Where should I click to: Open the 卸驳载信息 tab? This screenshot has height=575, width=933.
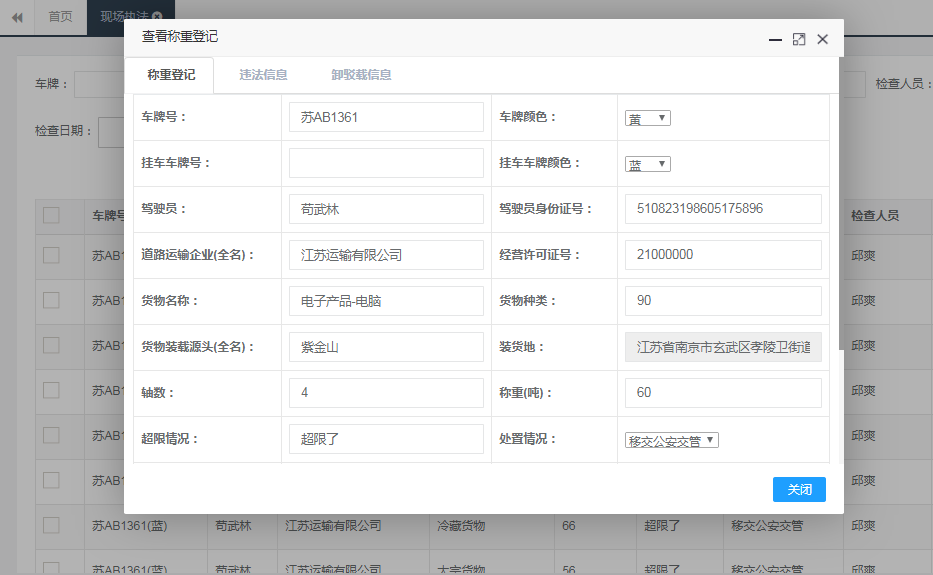361,75
